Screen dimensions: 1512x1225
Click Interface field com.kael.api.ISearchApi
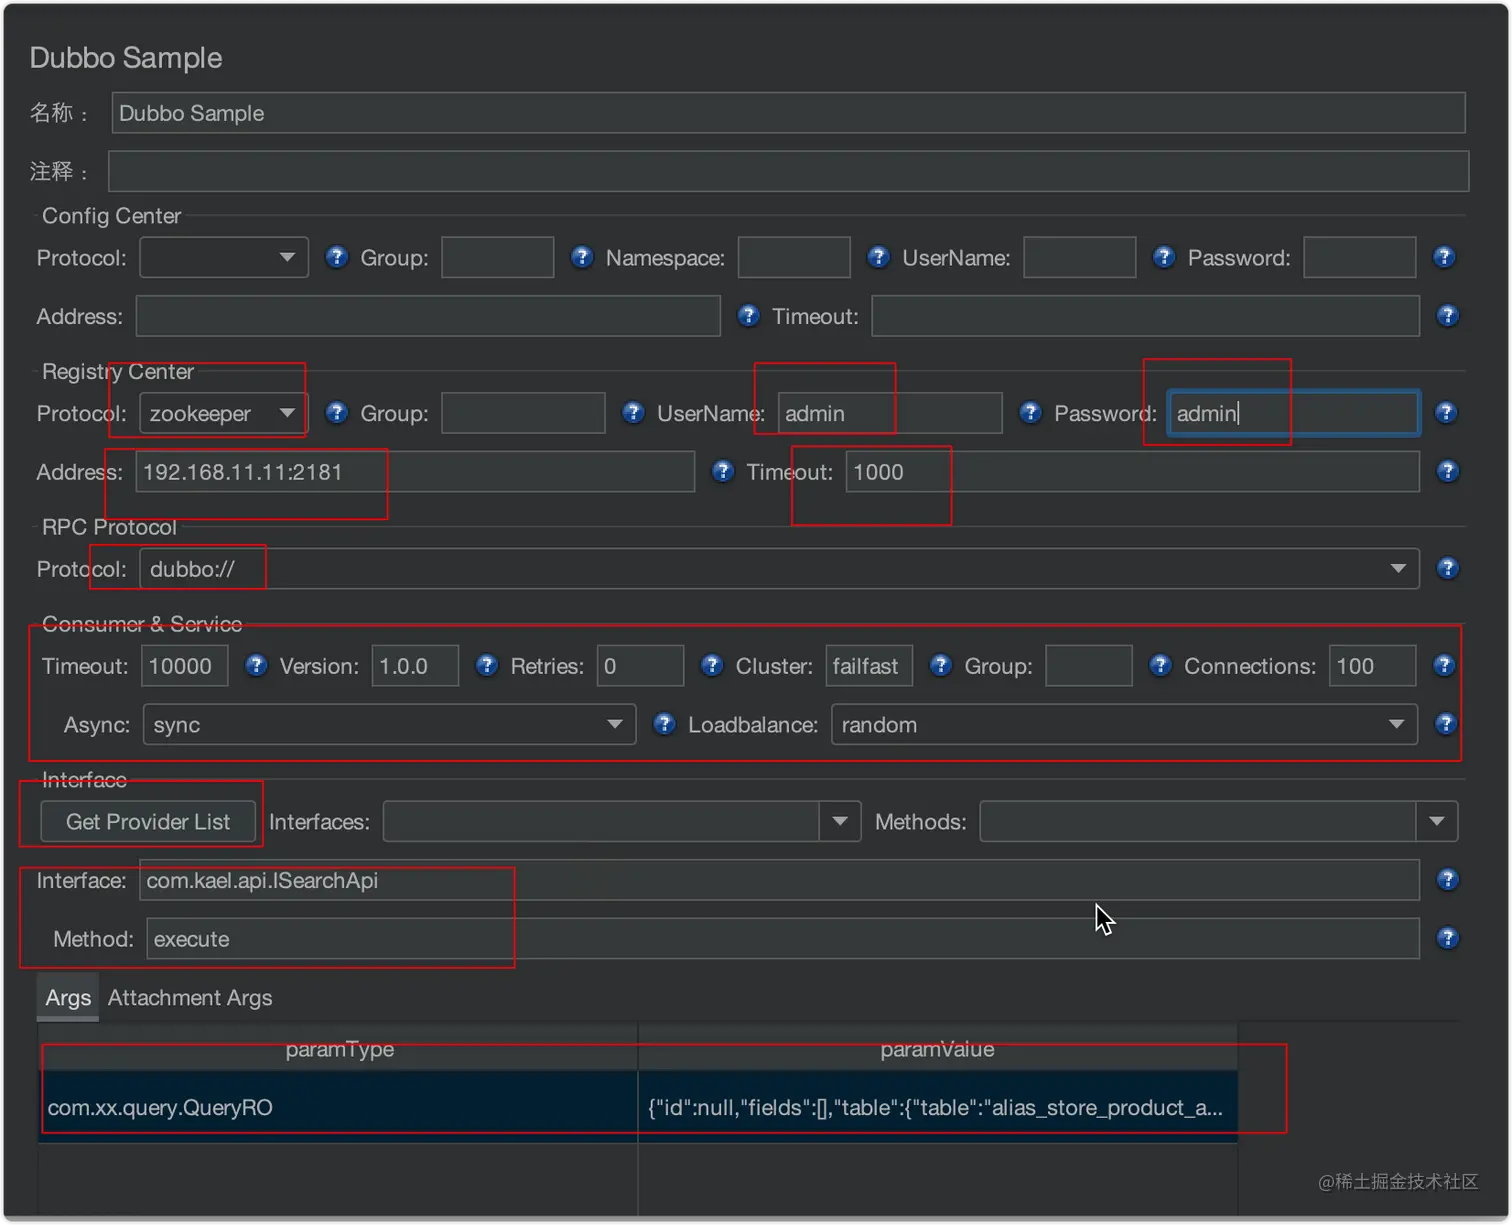(x=779, y=880)
